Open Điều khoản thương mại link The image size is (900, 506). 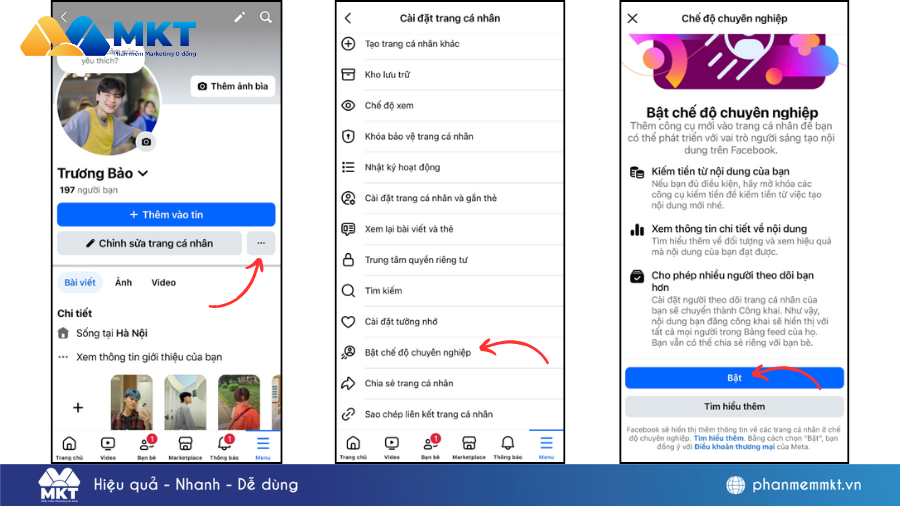pos(734,447)
